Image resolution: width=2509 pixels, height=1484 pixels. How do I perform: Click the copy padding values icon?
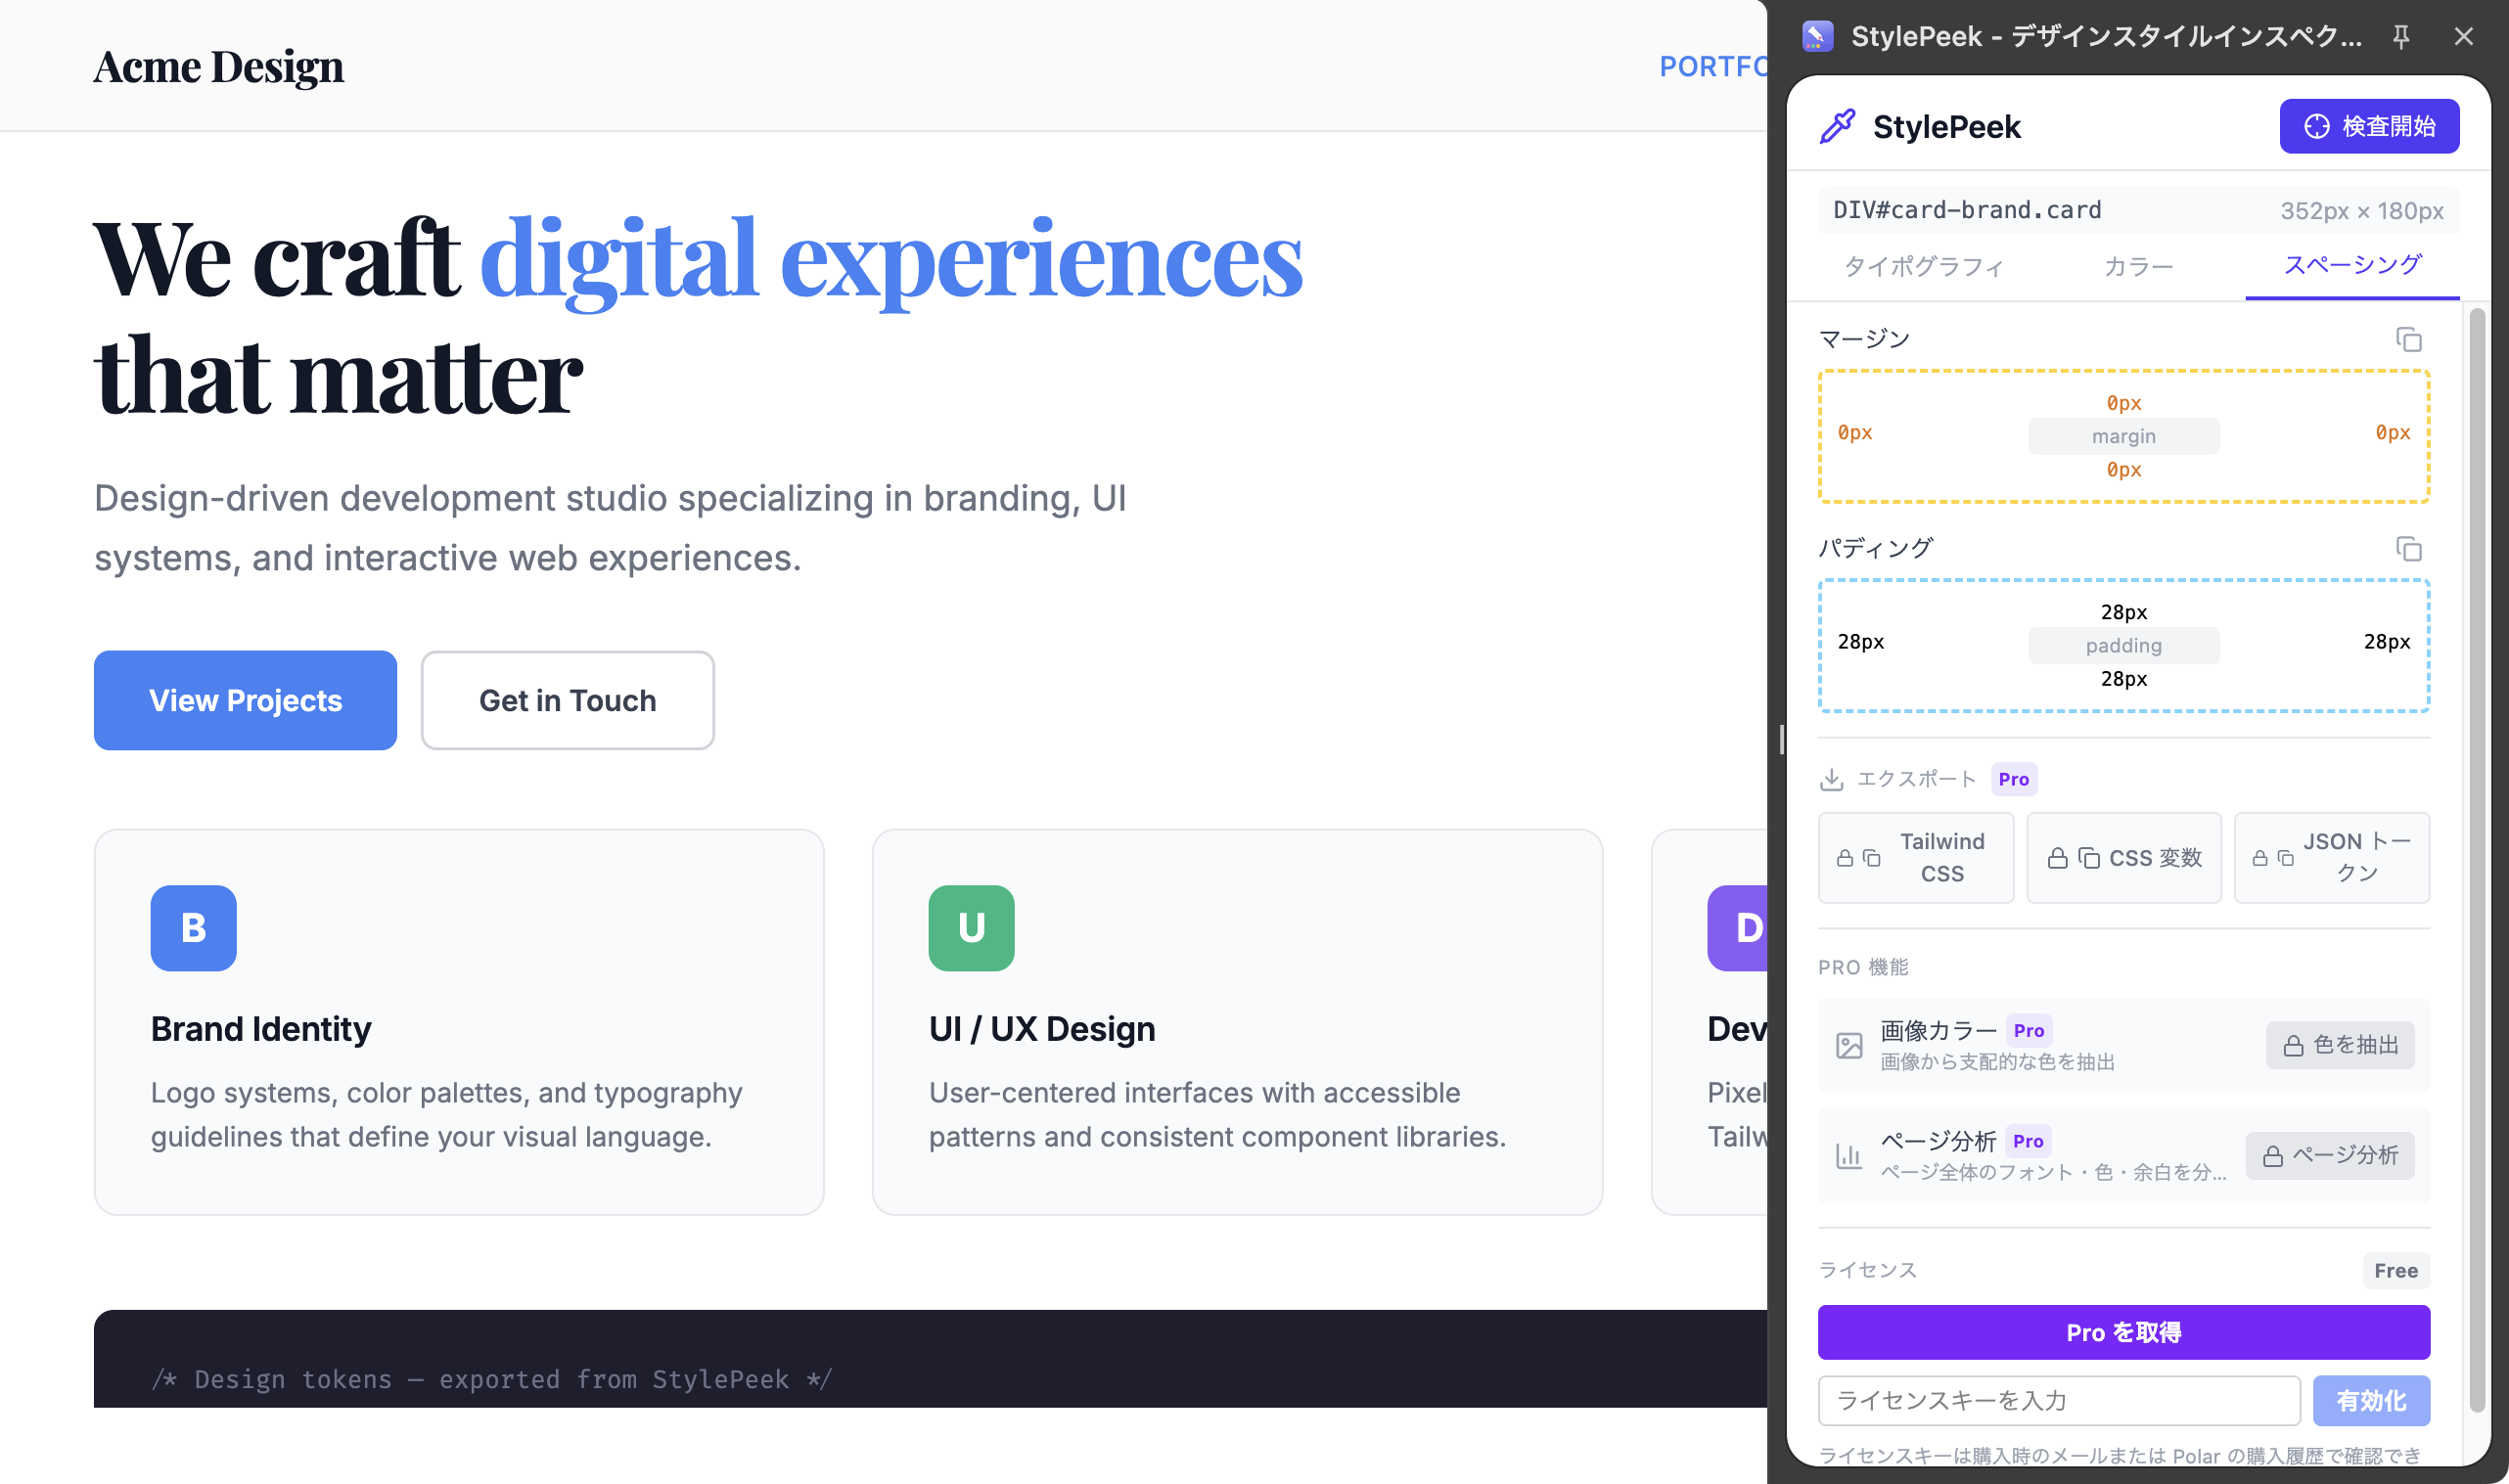[2408, 549]
